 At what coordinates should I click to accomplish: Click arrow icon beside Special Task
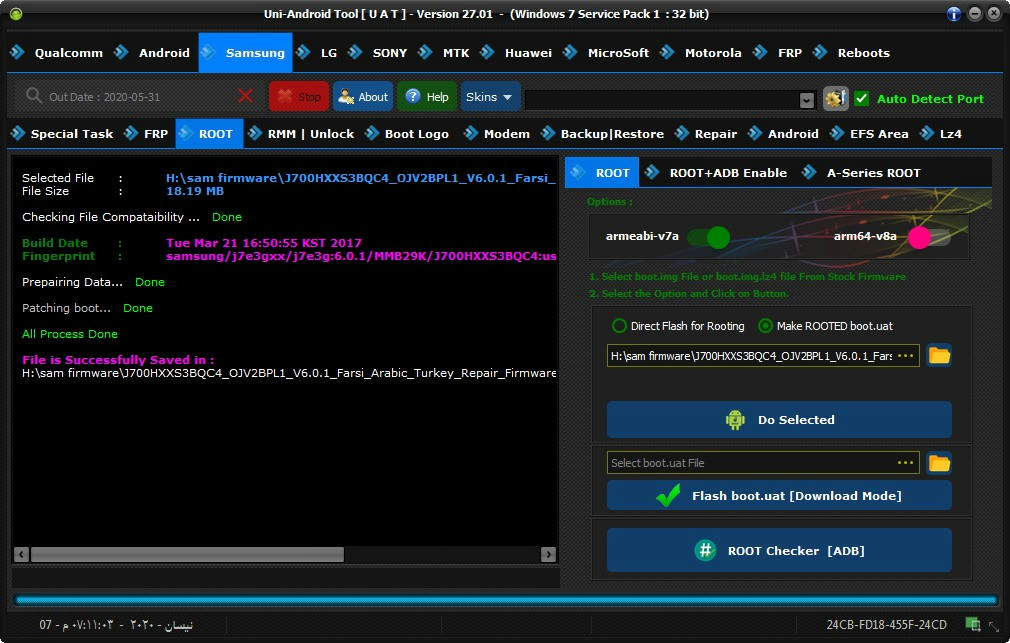(18, 133)
